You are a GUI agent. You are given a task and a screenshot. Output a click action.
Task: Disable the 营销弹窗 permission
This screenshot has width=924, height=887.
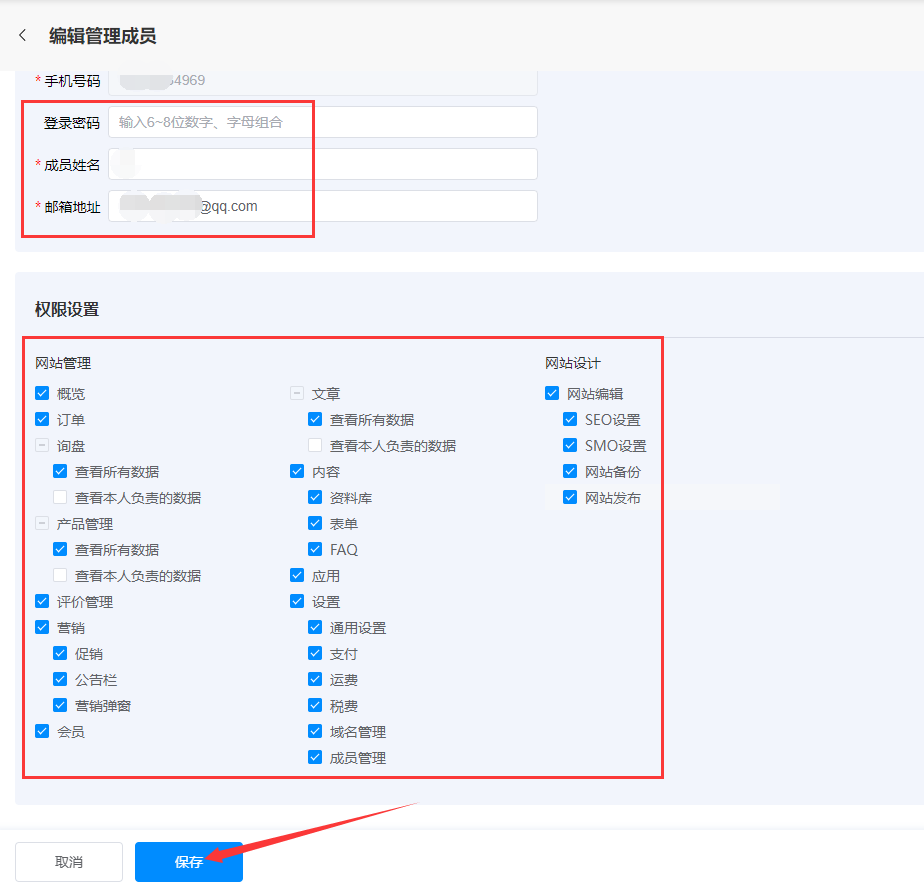point(60,706)
